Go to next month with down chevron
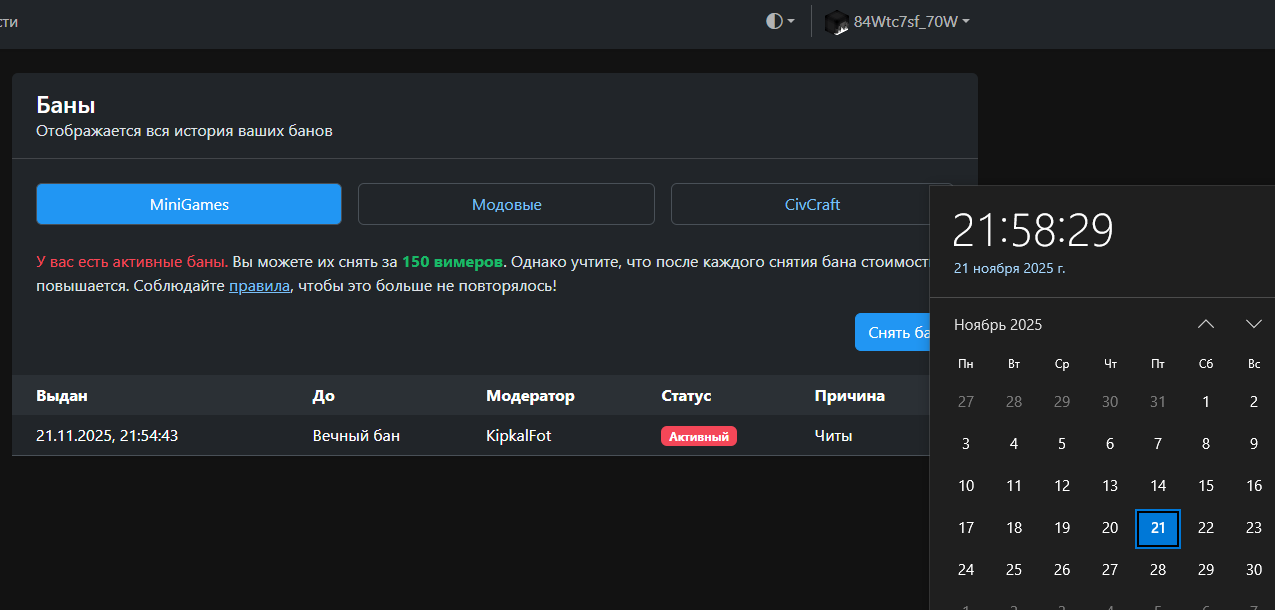Viewport: 1275px width, 610px height. tap(1254, 324)
